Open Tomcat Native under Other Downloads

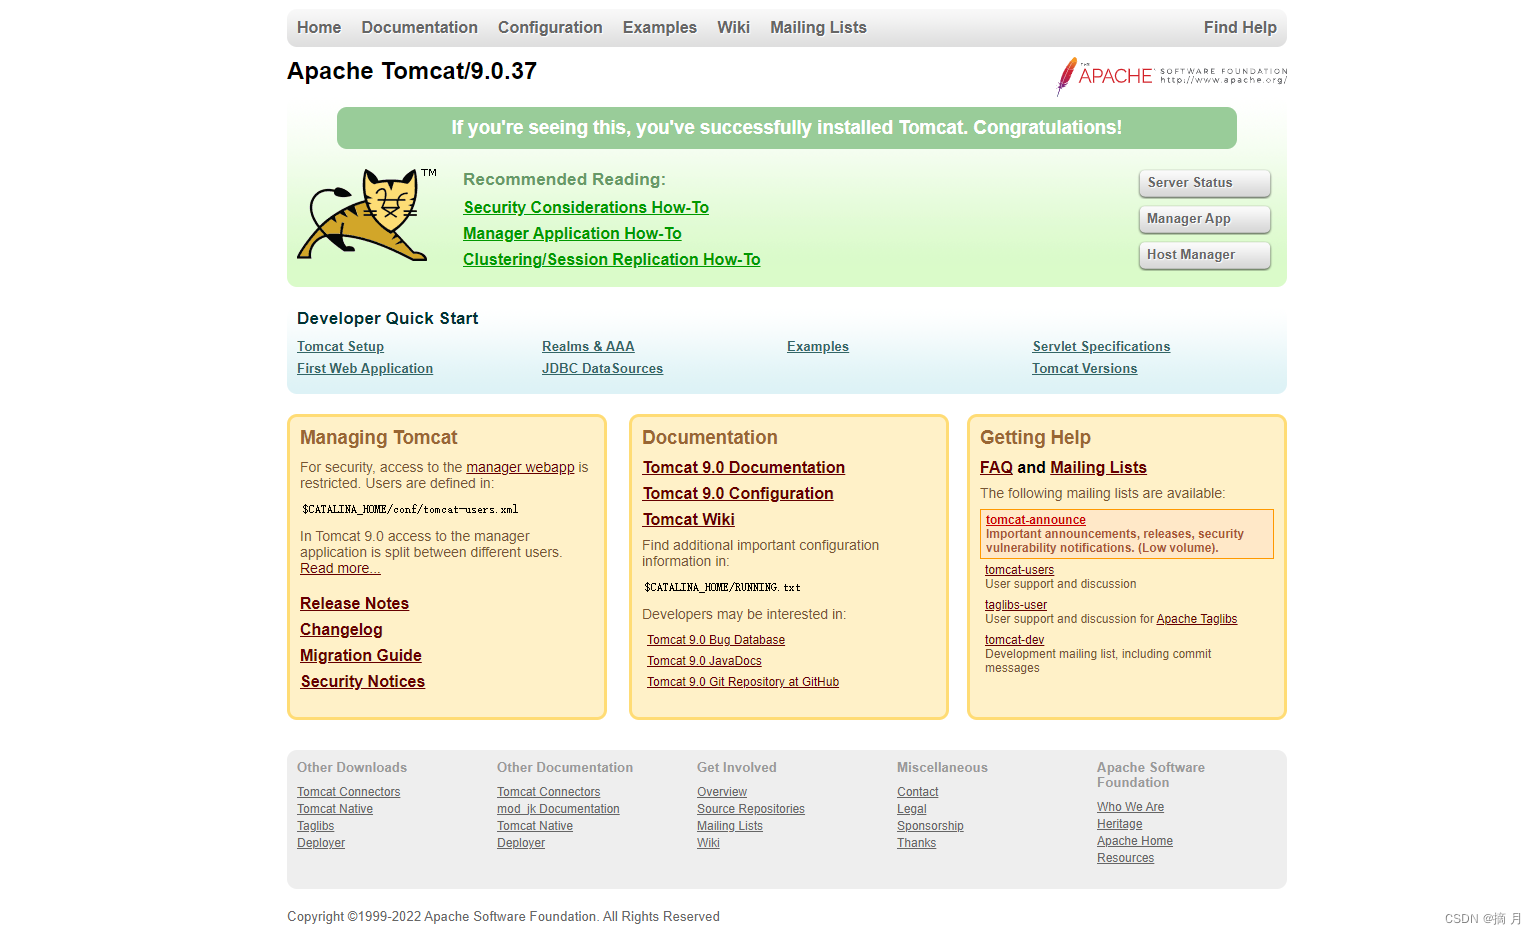click(335, 809)
